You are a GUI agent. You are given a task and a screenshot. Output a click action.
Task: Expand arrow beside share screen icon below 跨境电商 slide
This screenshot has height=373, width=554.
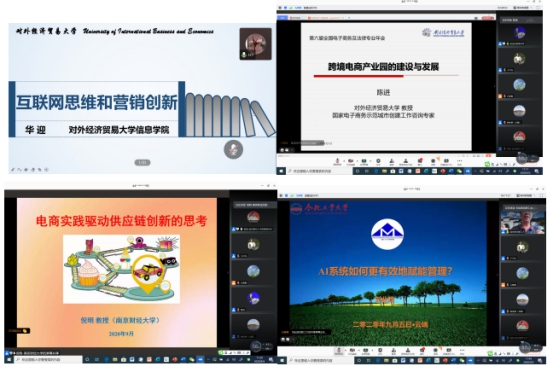point(370,161)
